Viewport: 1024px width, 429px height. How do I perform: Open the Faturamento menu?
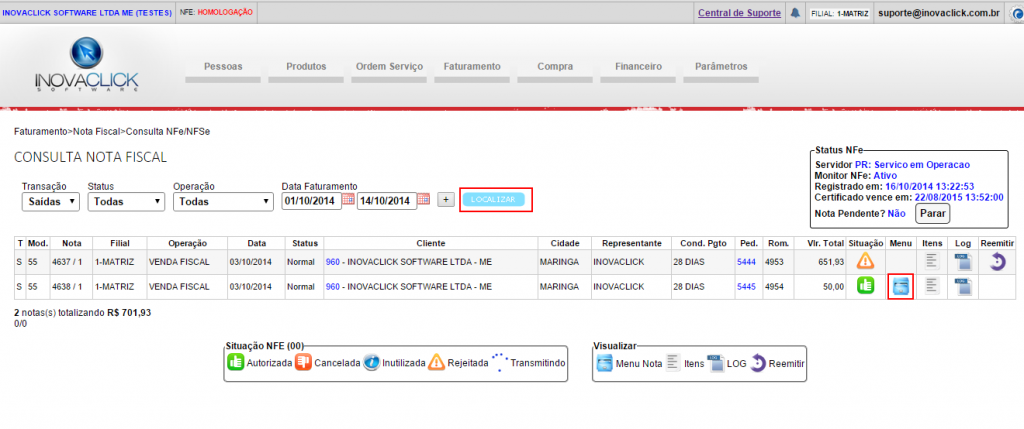tap(471, 66)
